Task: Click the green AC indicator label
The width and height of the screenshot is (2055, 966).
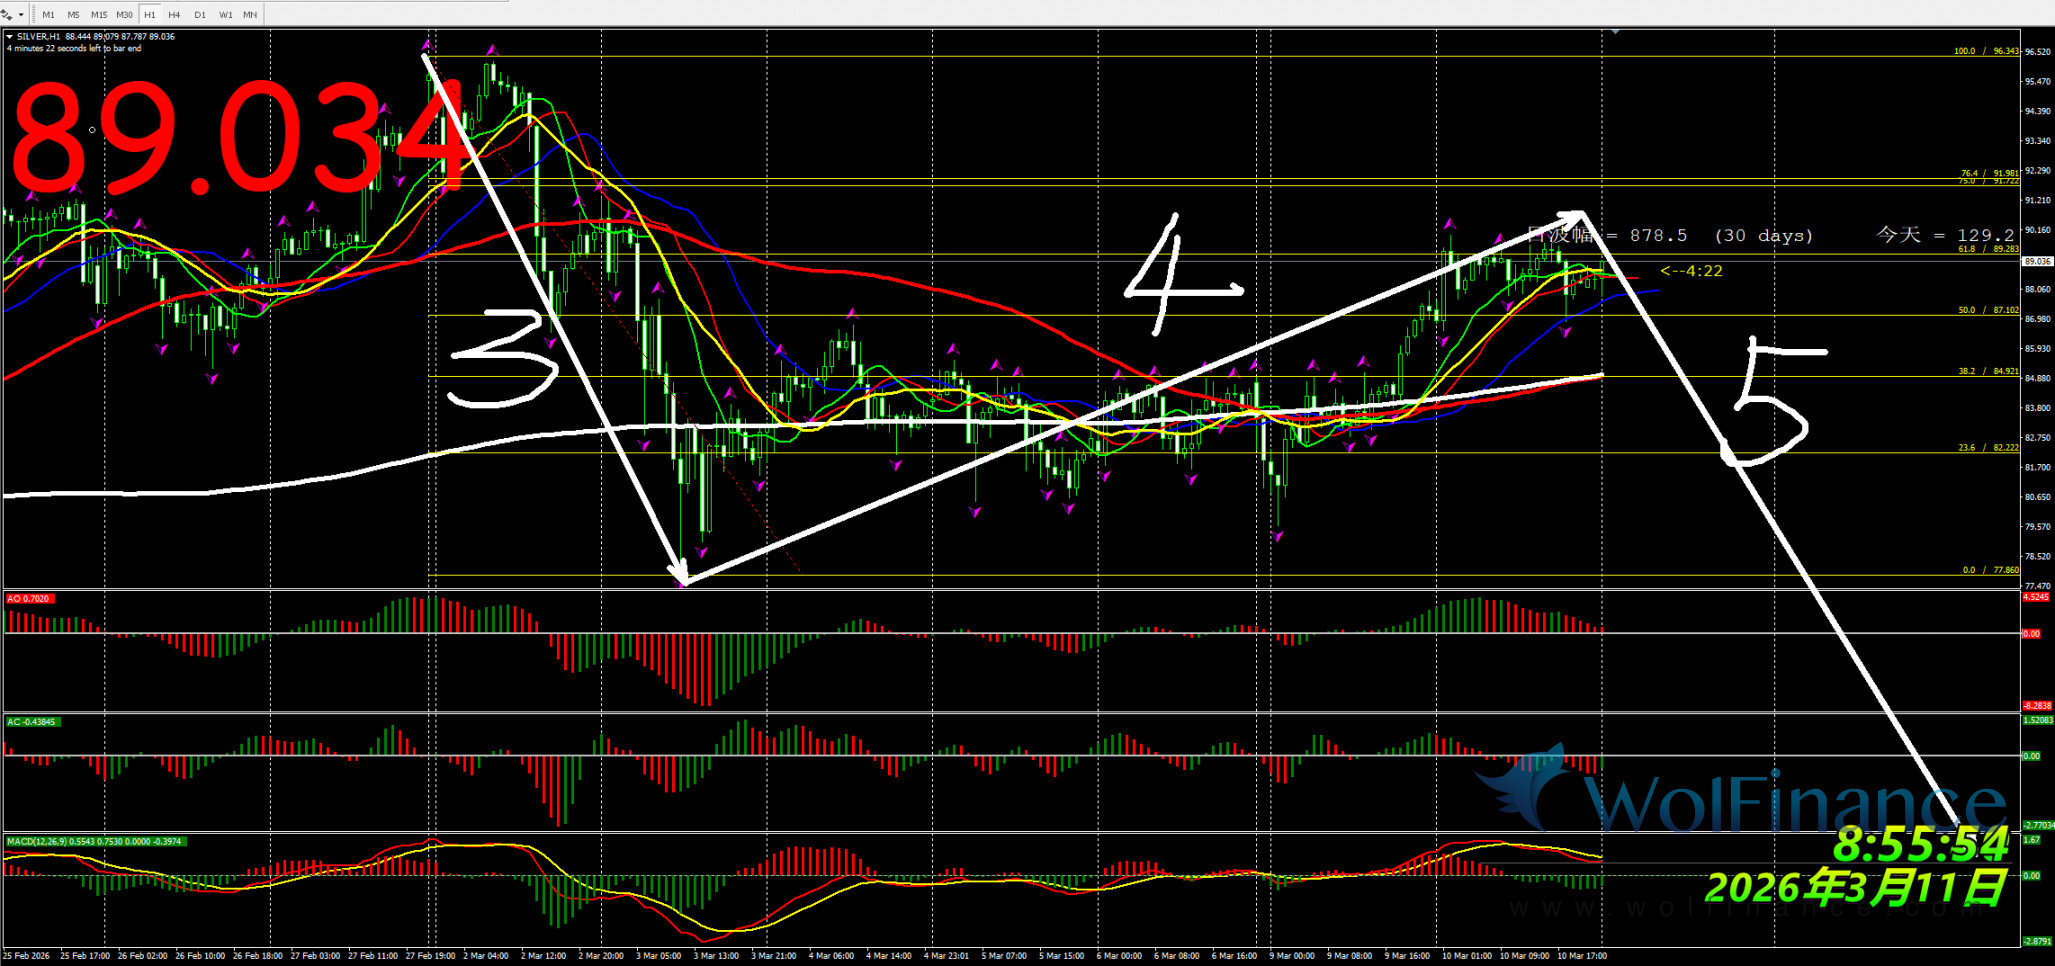Action: coord(32,722)
